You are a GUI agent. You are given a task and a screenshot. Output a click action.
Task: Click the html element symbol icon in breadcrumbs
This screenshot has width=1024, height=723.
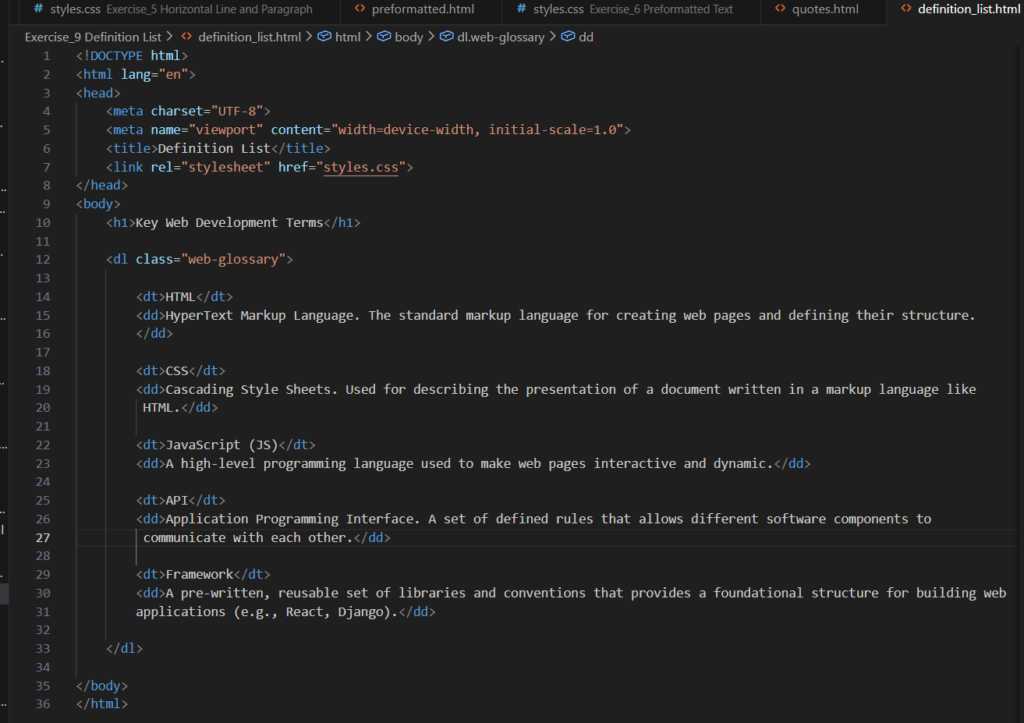coord(324,37)
